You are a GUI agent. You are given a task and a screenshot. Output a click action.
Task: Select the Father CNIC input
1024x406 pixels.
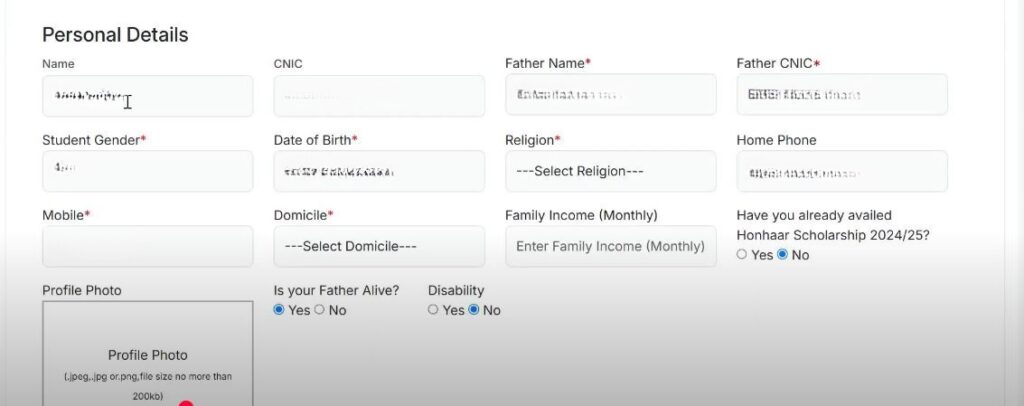842,96
